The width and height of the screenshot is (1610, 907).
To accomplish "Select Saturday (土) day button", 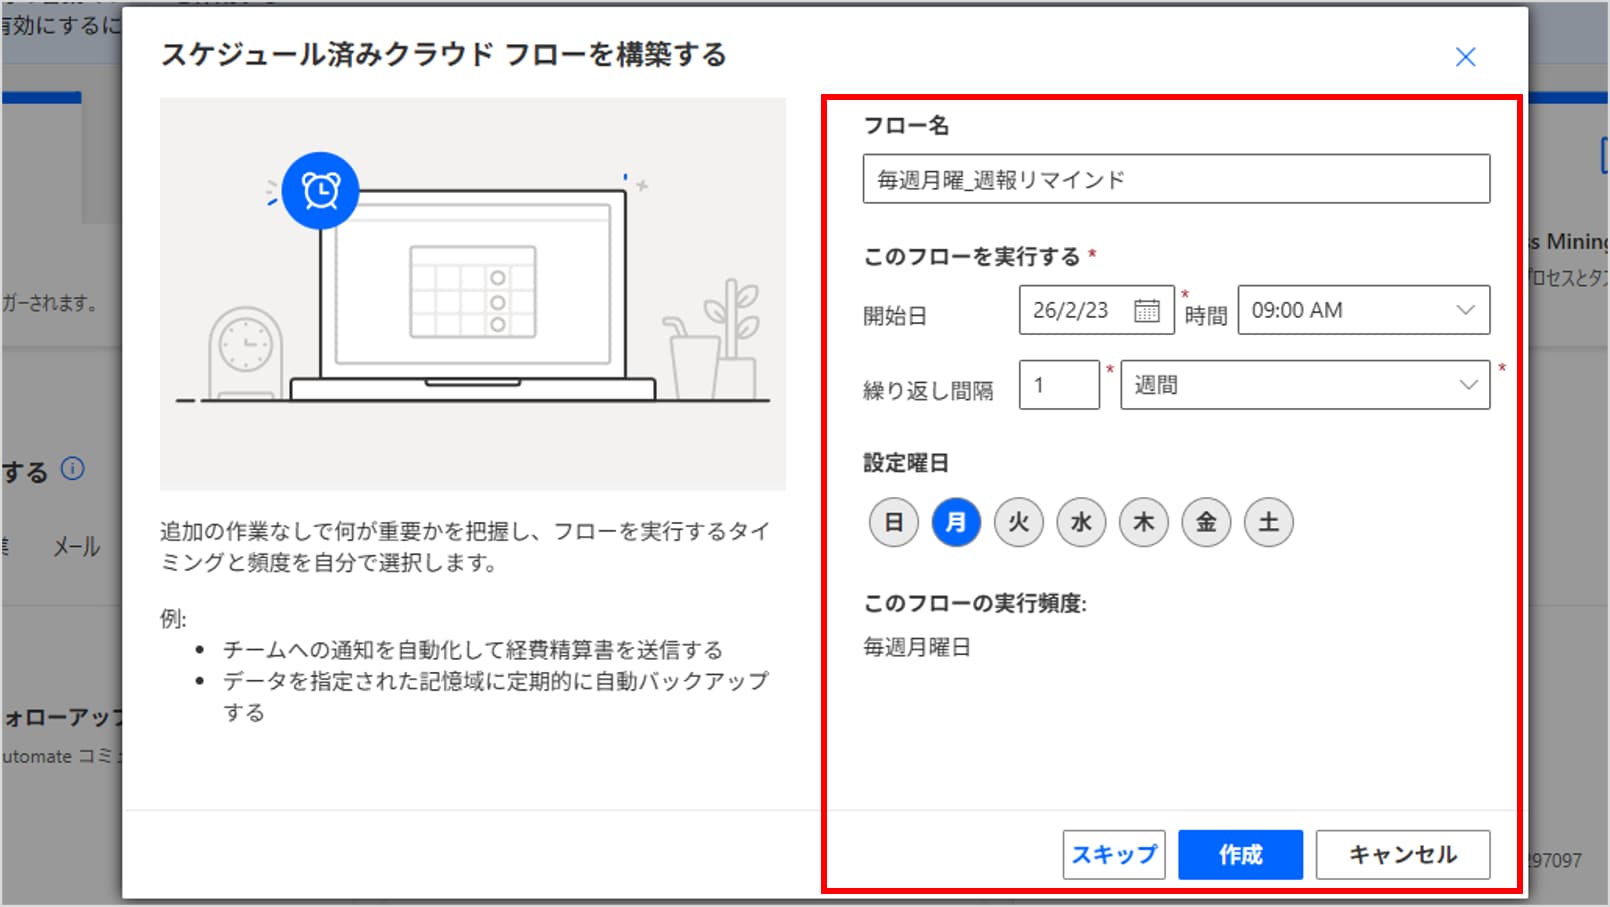I will click(x=1268, y=522).
